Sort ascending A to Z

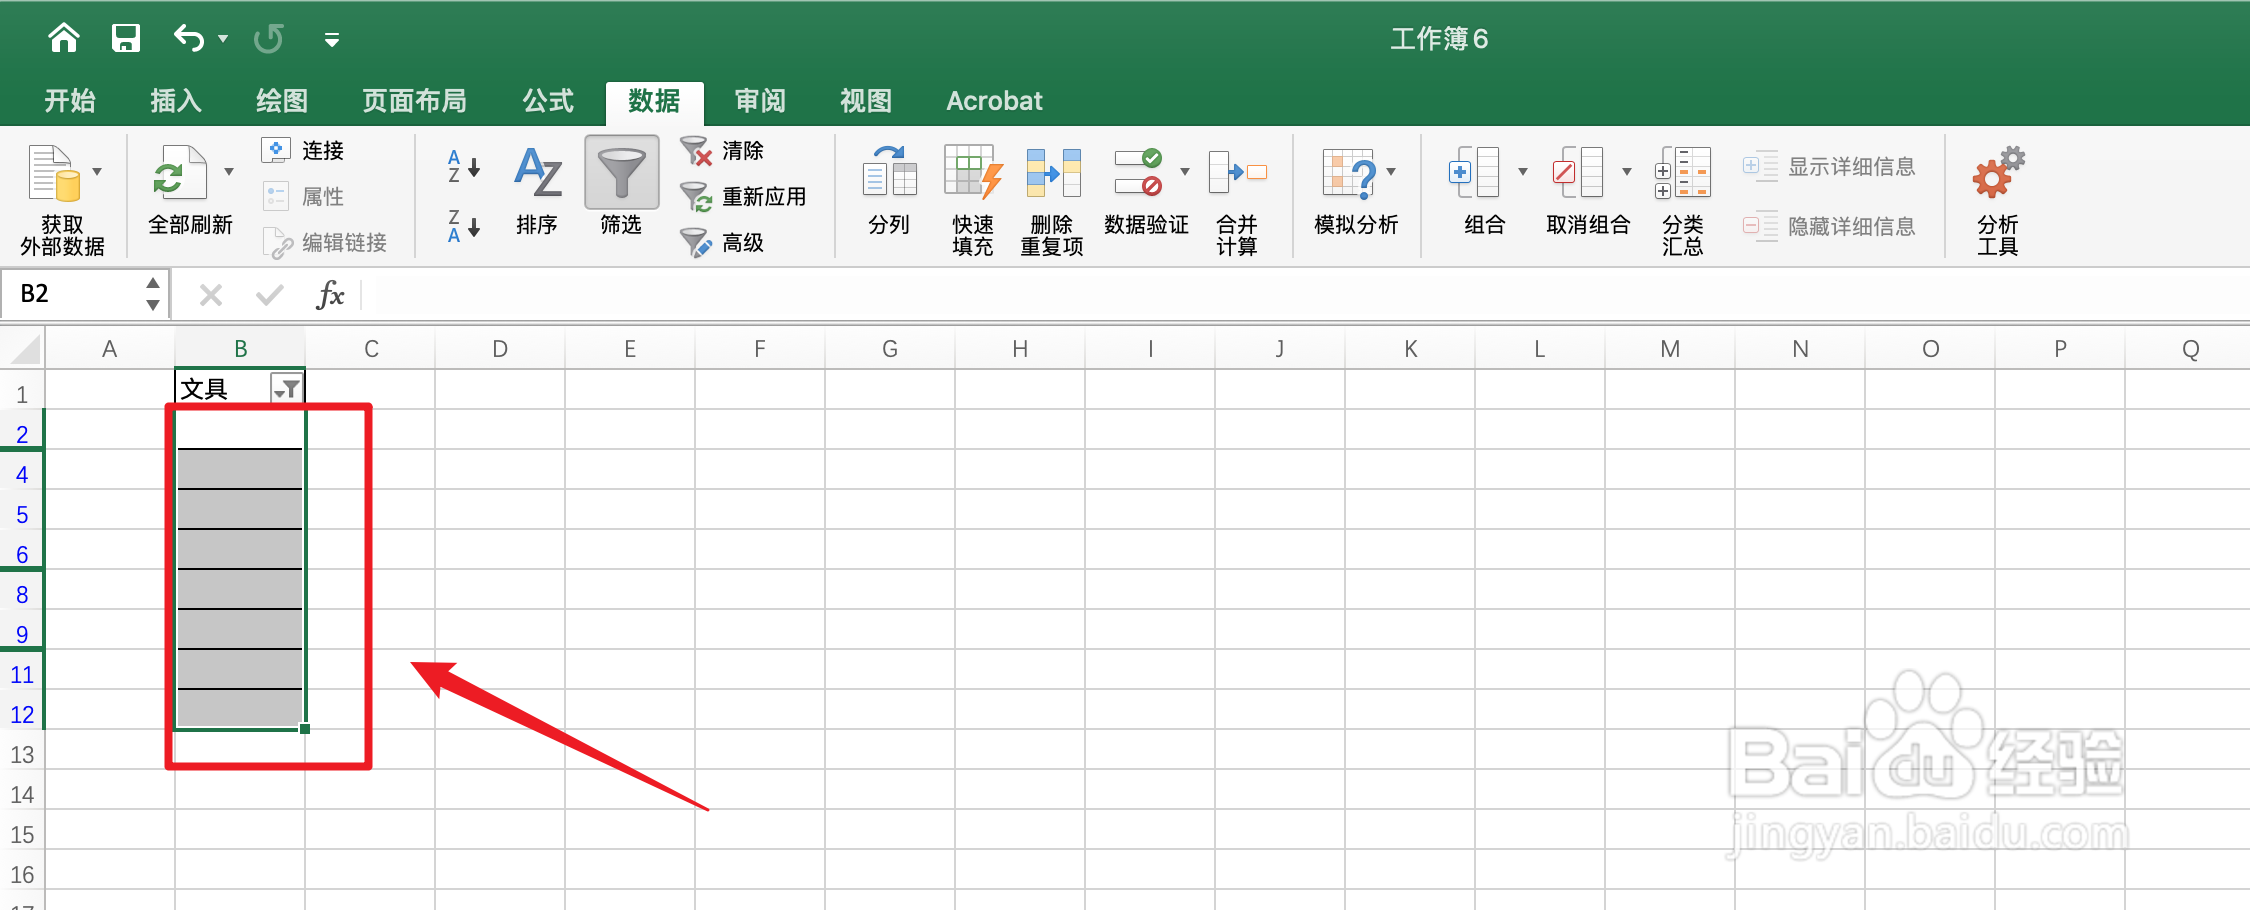(464, 166)
